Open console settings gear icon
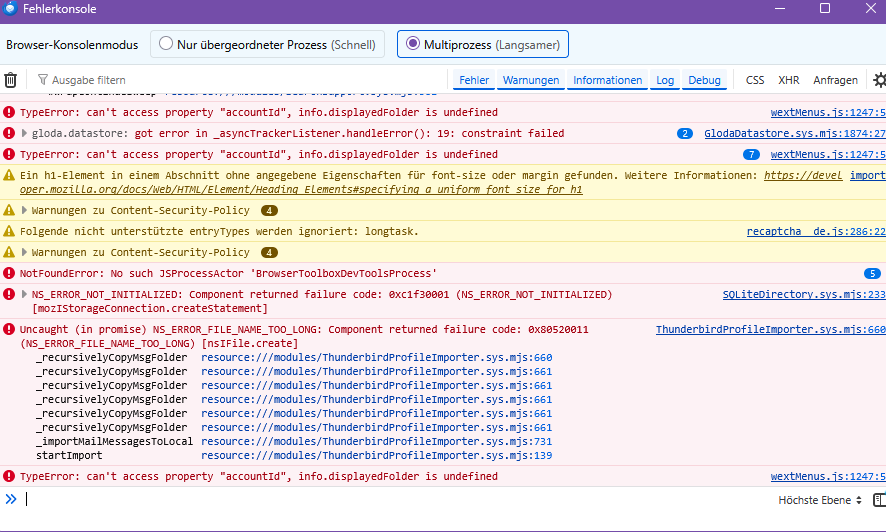Viewport: 886px width, 532px height. (x=879, y=80)
